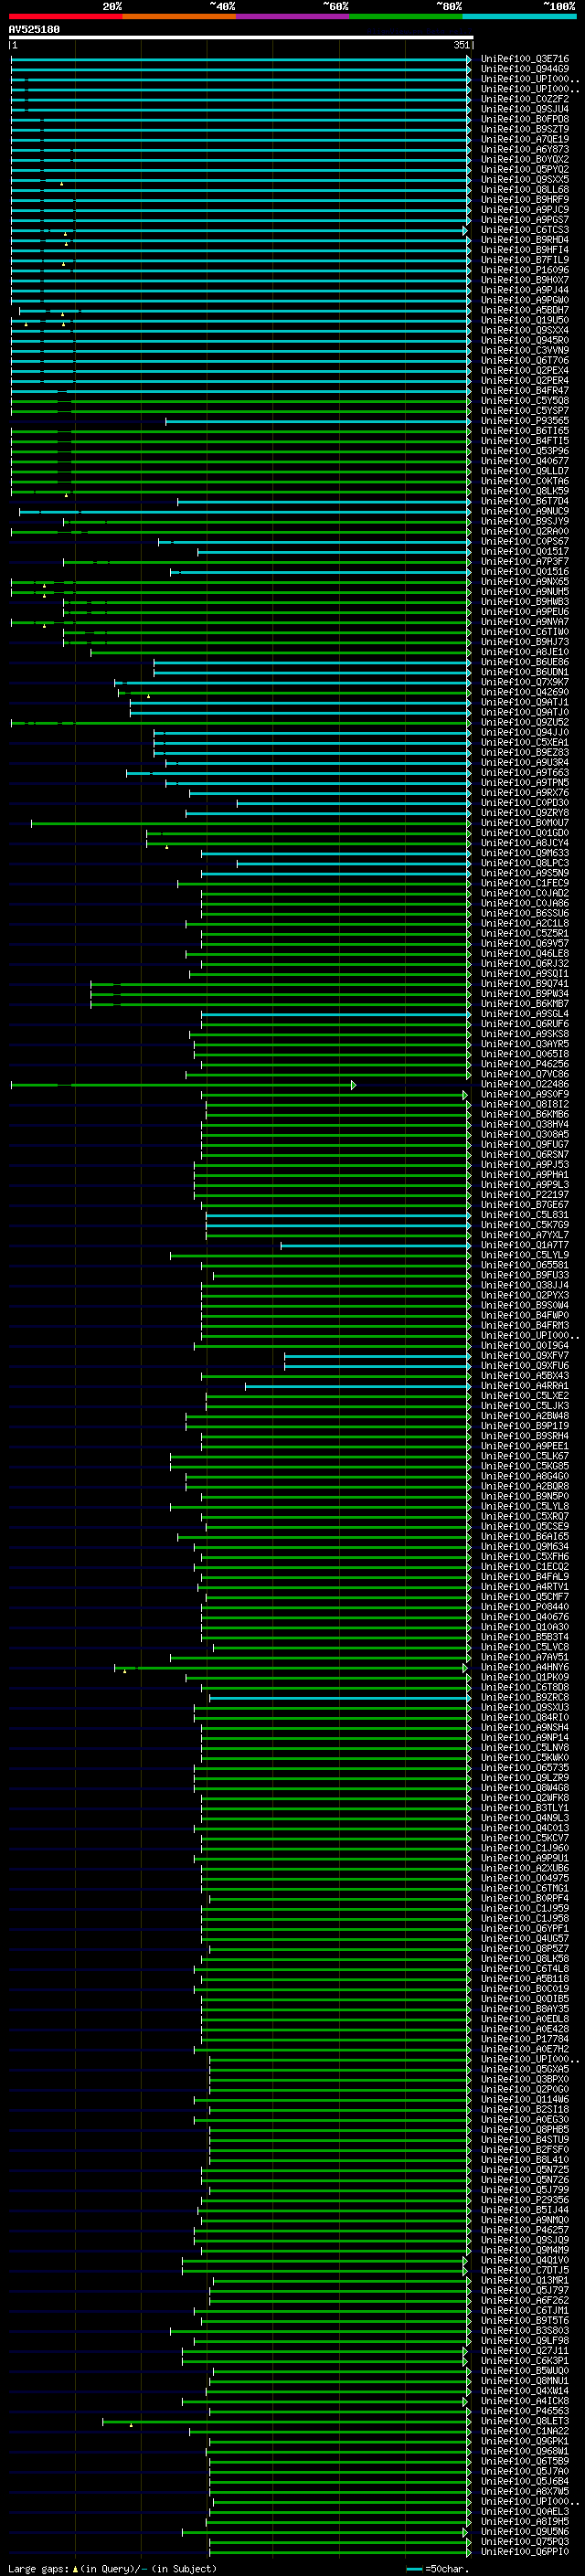
Task: Open hit UniRef100_B0FPD8
Action: click(x=525, y=119)
